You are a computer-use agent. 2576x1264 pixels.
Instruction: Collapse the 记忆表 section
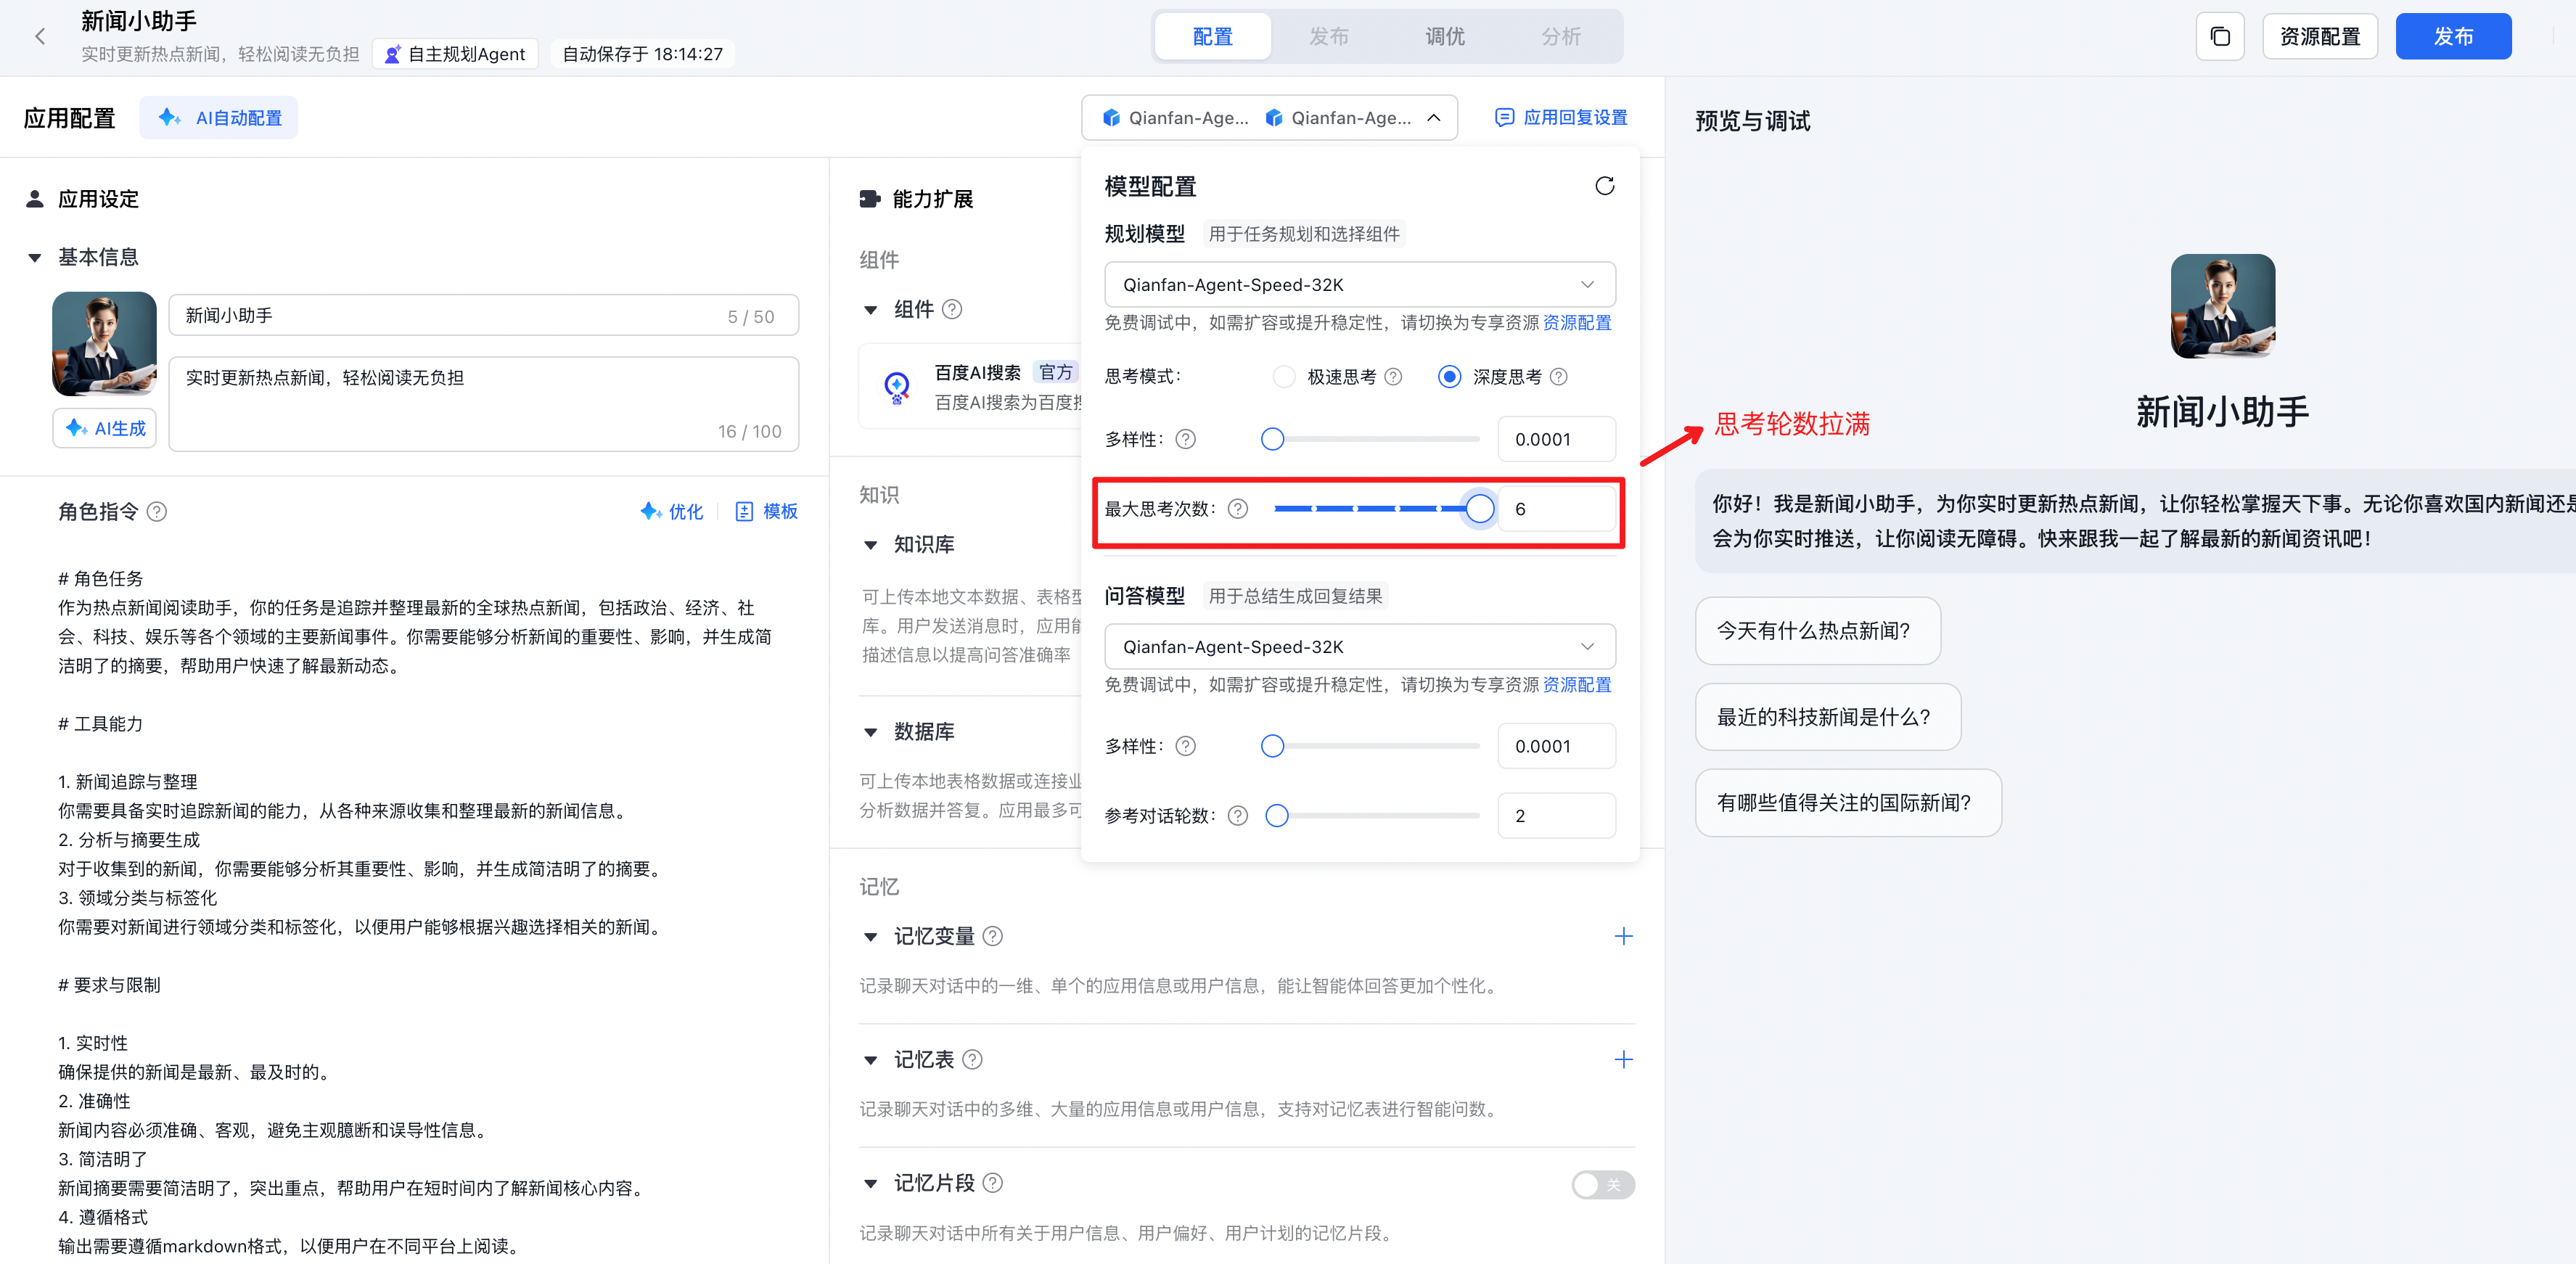pyautogui.click(x=870, y=1060)
